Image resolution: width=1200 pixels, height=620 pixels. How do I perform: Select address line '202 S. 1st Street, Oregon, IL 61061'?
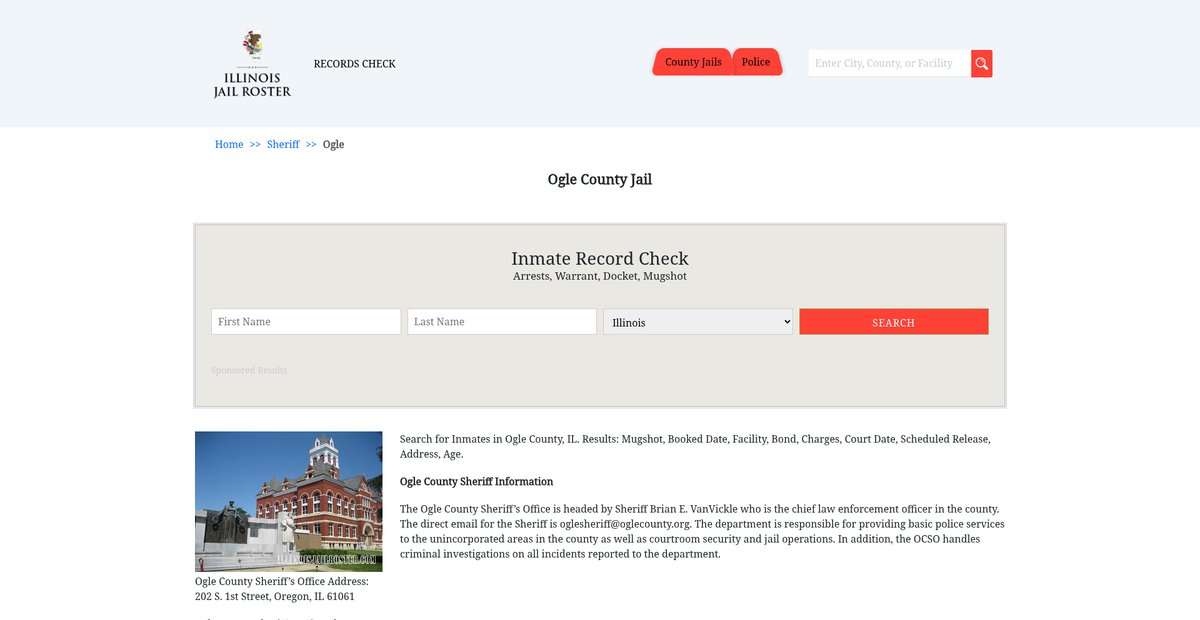275,596
